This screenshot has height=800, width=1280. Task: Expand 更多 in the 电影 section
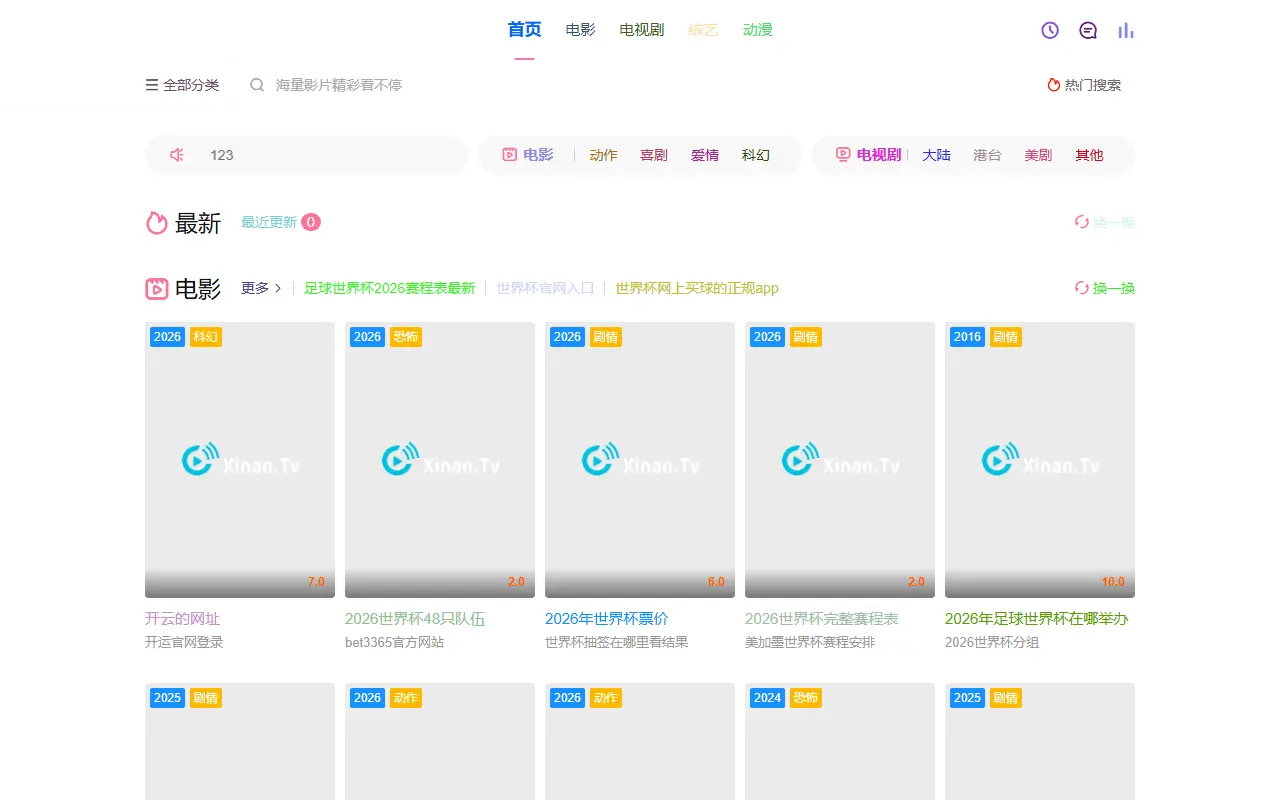(261, 288)
